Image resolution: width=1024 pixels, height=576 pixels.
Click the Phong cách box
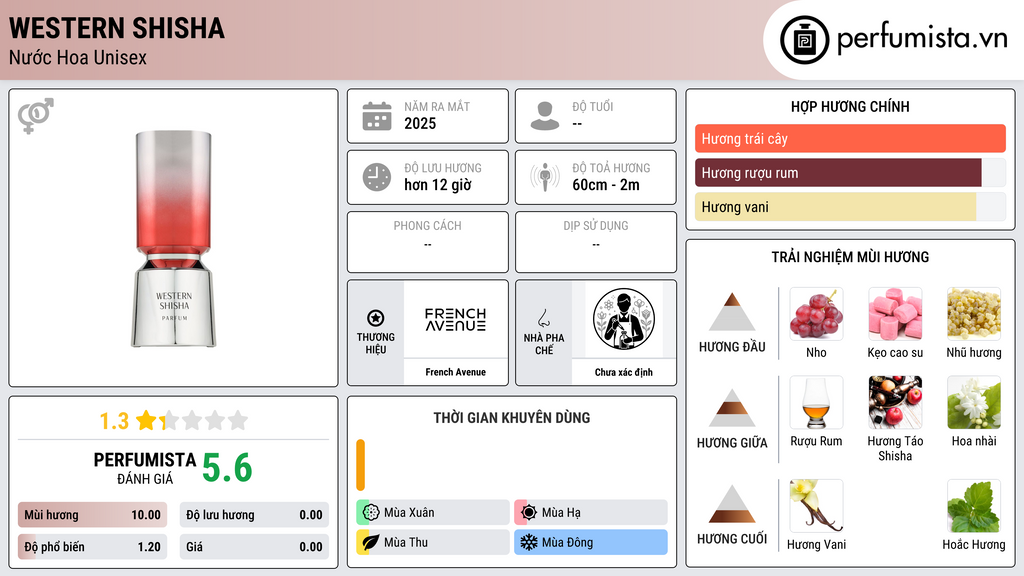tap(428, 242)
